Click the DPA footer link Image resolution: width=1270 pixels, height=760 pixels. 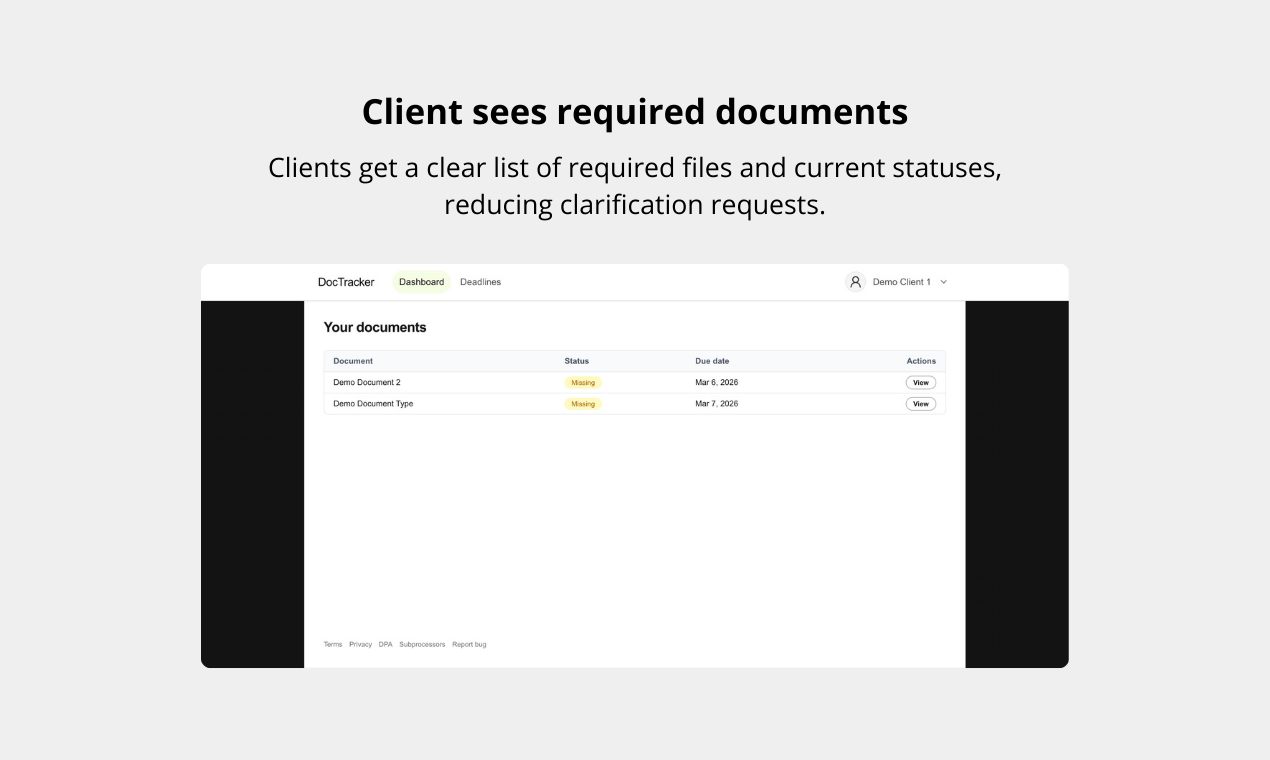point(385,644)
